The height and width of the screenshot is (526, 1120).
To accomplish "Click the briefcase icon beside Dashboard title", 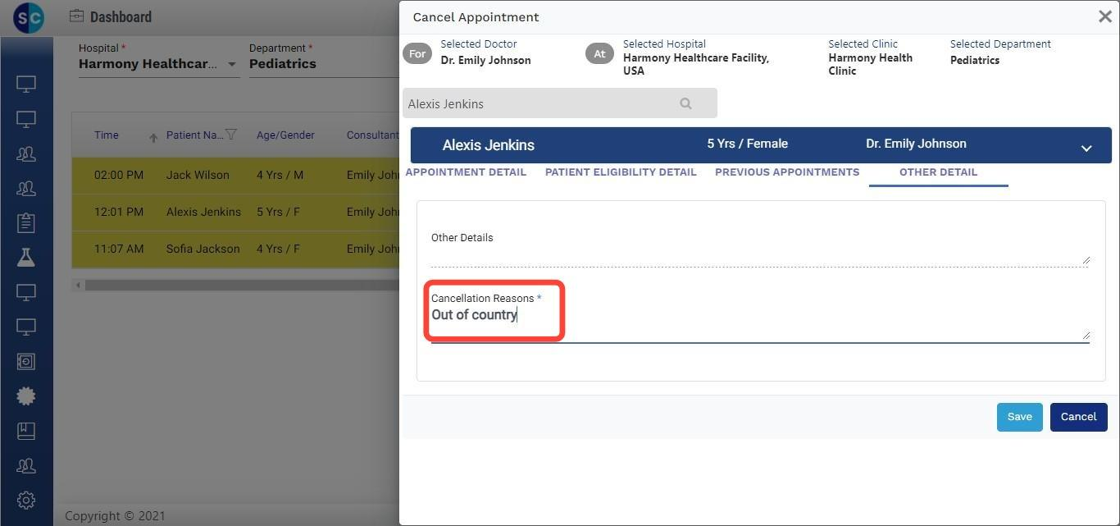I will click(76, 16).
